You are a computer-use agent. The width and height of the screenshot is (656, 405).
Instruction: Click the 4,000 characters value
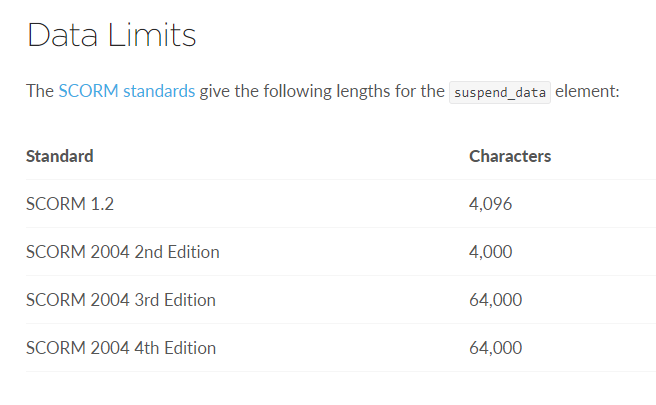pos(491,252)
